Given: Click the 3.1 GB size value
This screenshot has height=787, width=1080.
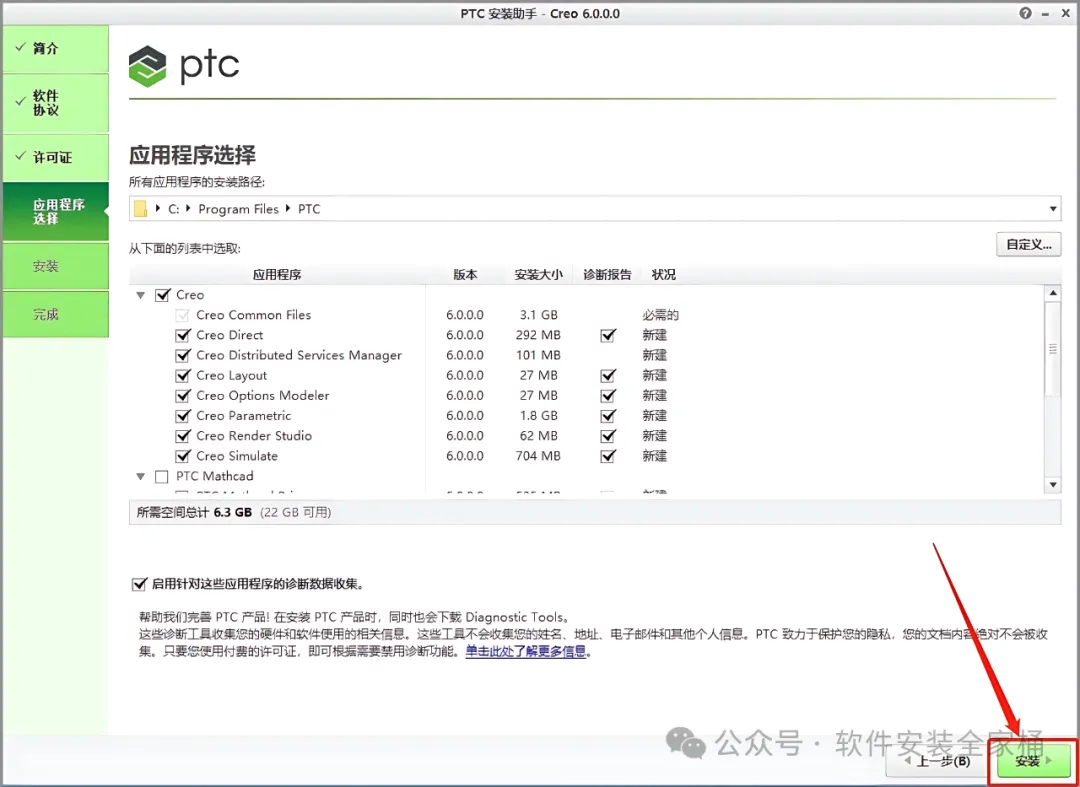Looking at the screenshot, I should pos(539,315).
